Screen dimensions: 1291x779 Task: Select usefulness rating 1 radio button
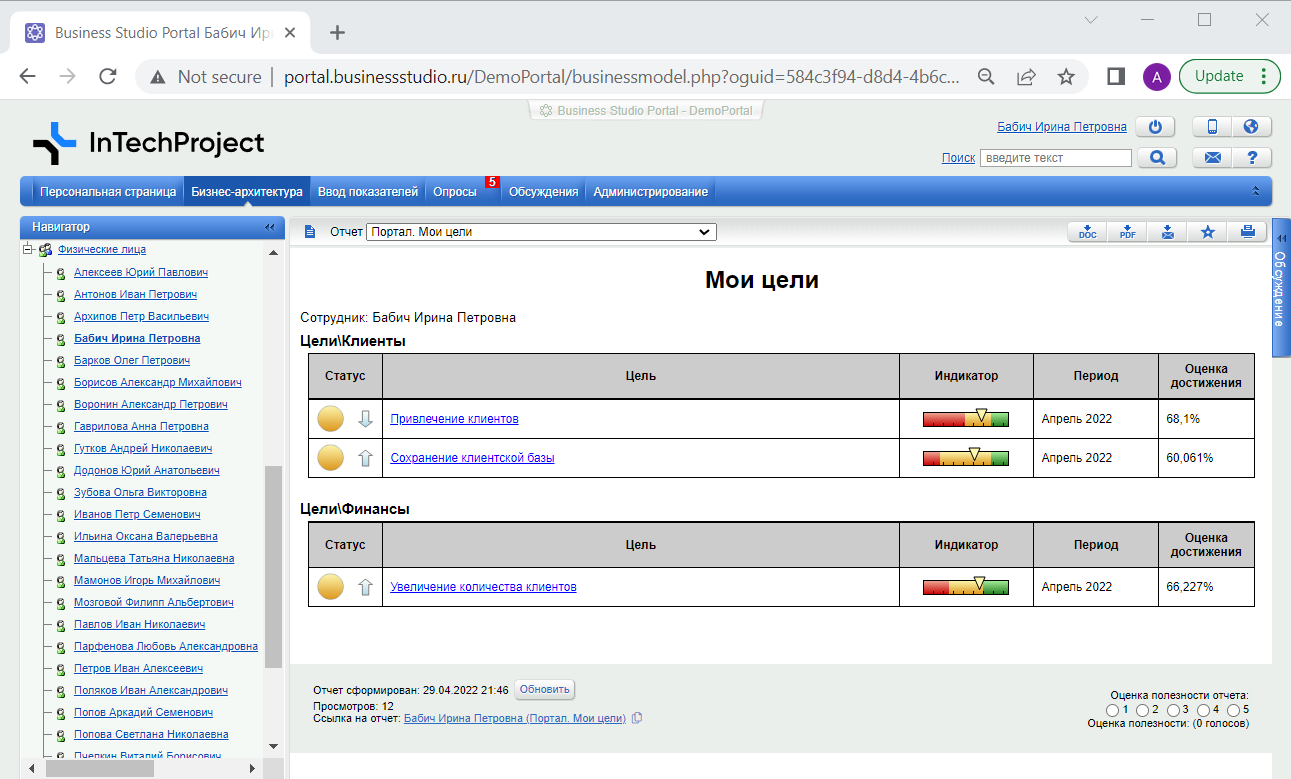(x=1113, y=710)
